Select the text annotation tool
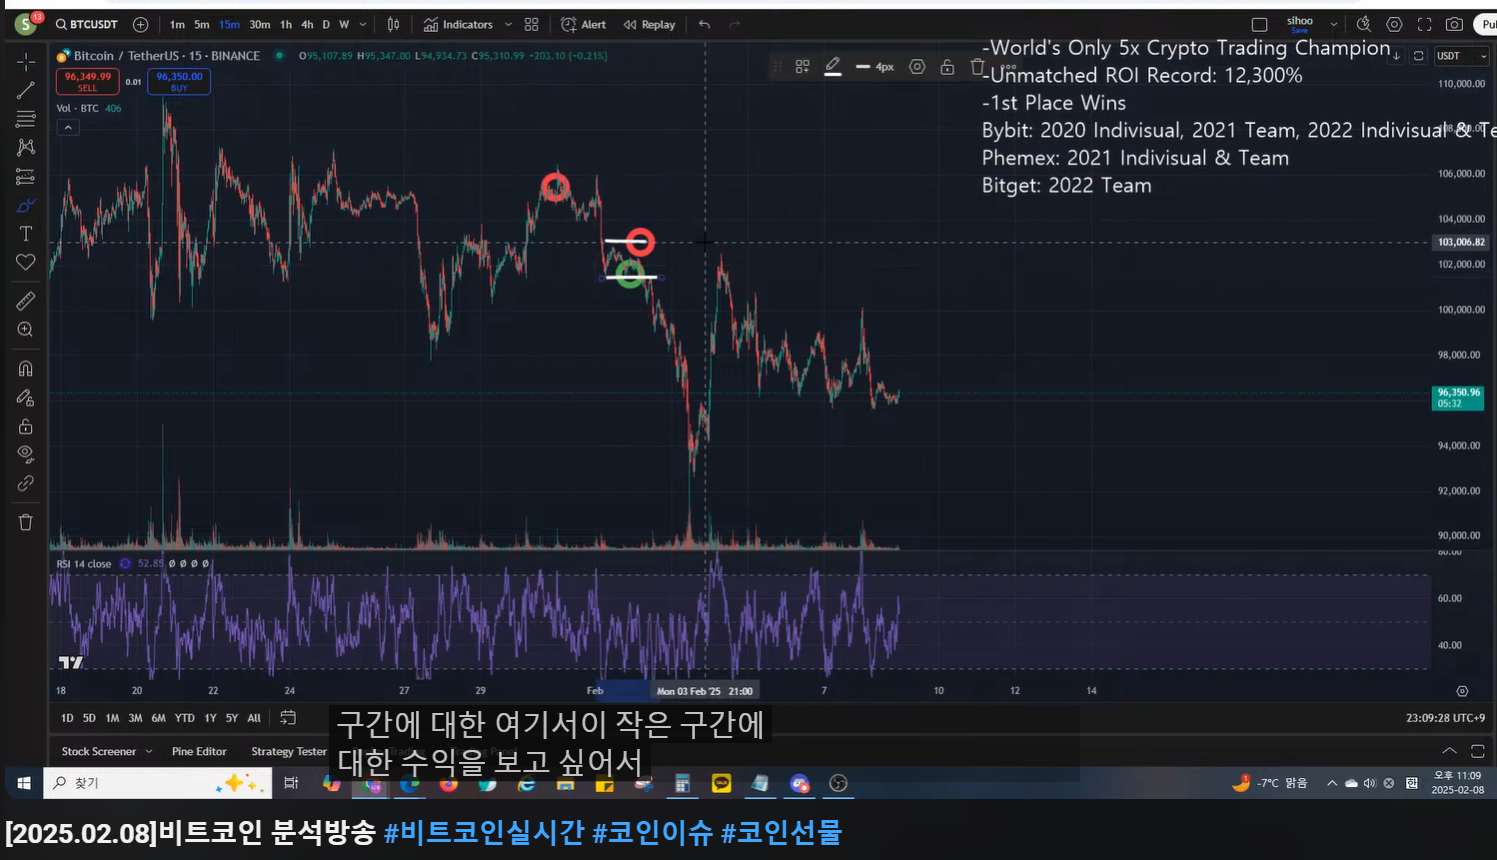This screenshot has height=860, width=1497. pyautogui.click(x=26, y=233)
